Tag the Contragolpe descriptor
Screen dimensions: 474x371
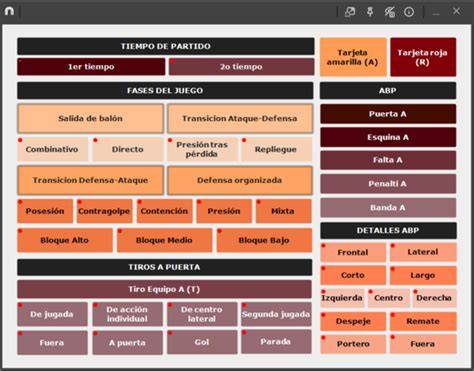point(104,211)
